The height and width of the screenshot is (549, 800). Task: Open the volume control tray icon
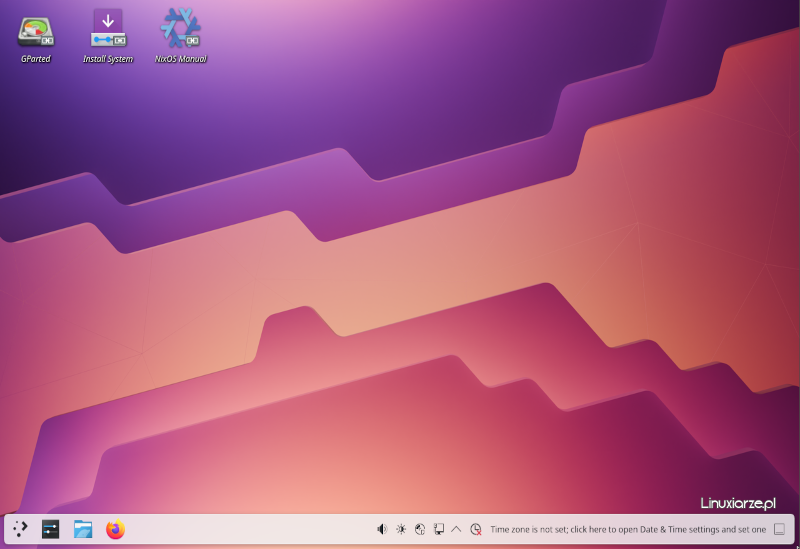[382, 529]
